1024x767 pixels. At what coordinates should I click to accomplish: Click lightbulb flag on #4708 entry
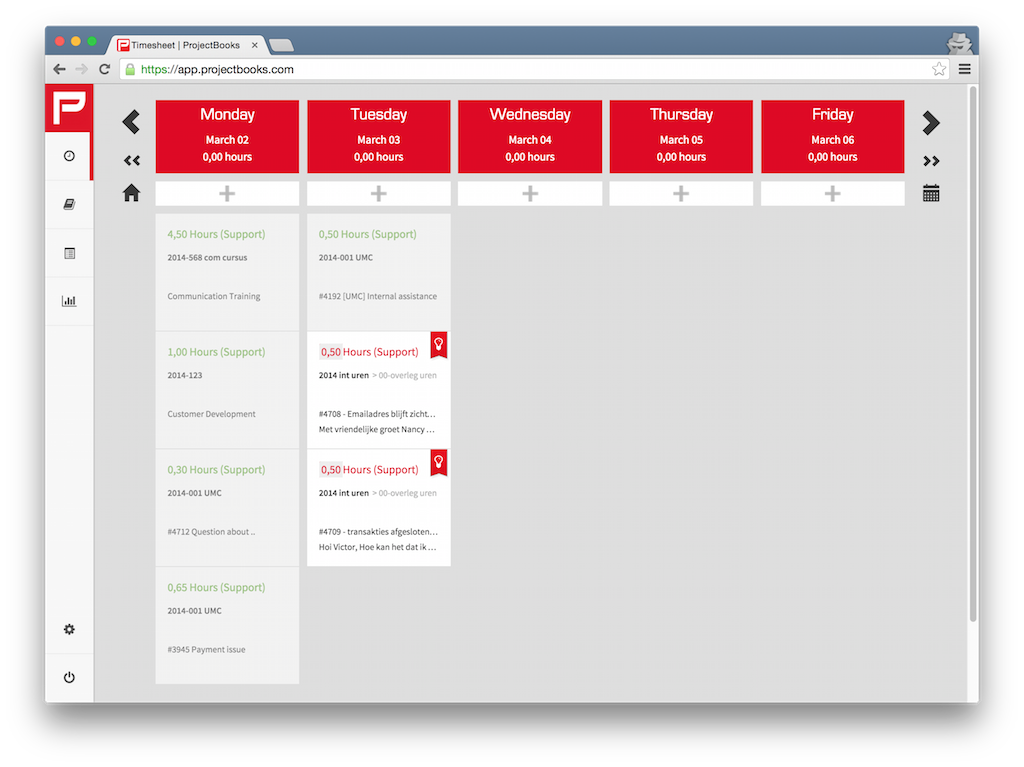(438, 345)
